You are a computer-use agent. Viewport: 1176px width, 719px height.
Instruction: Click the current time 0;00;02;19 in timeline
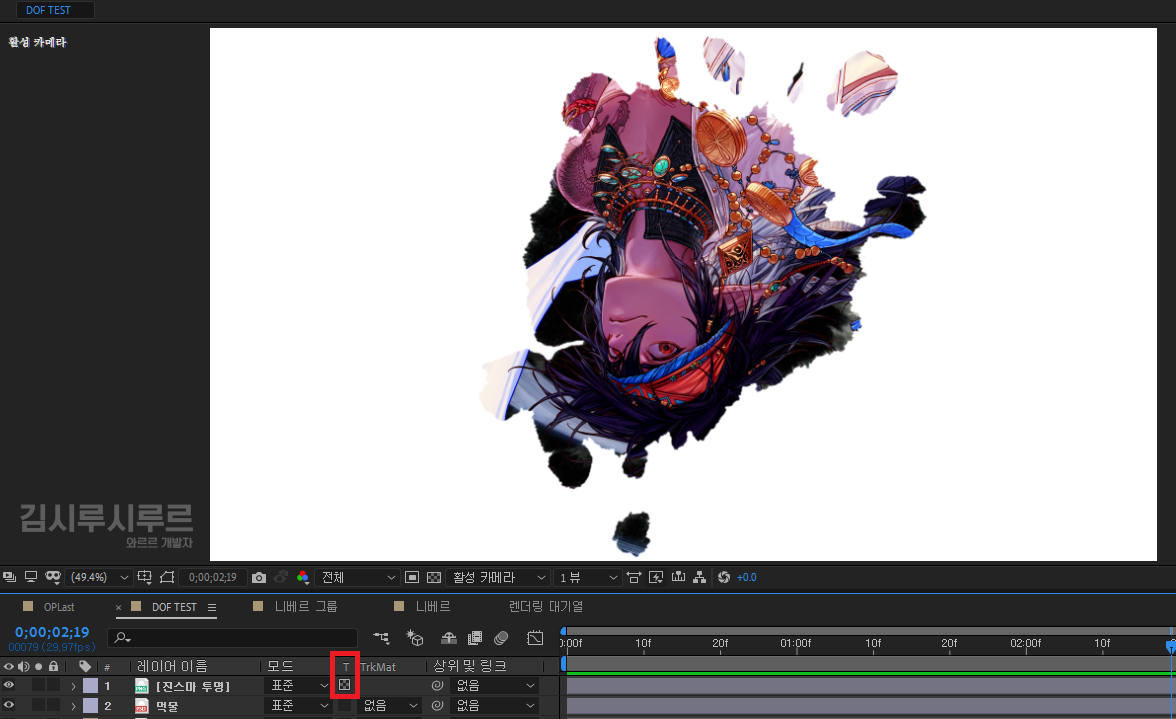point(52,632)
